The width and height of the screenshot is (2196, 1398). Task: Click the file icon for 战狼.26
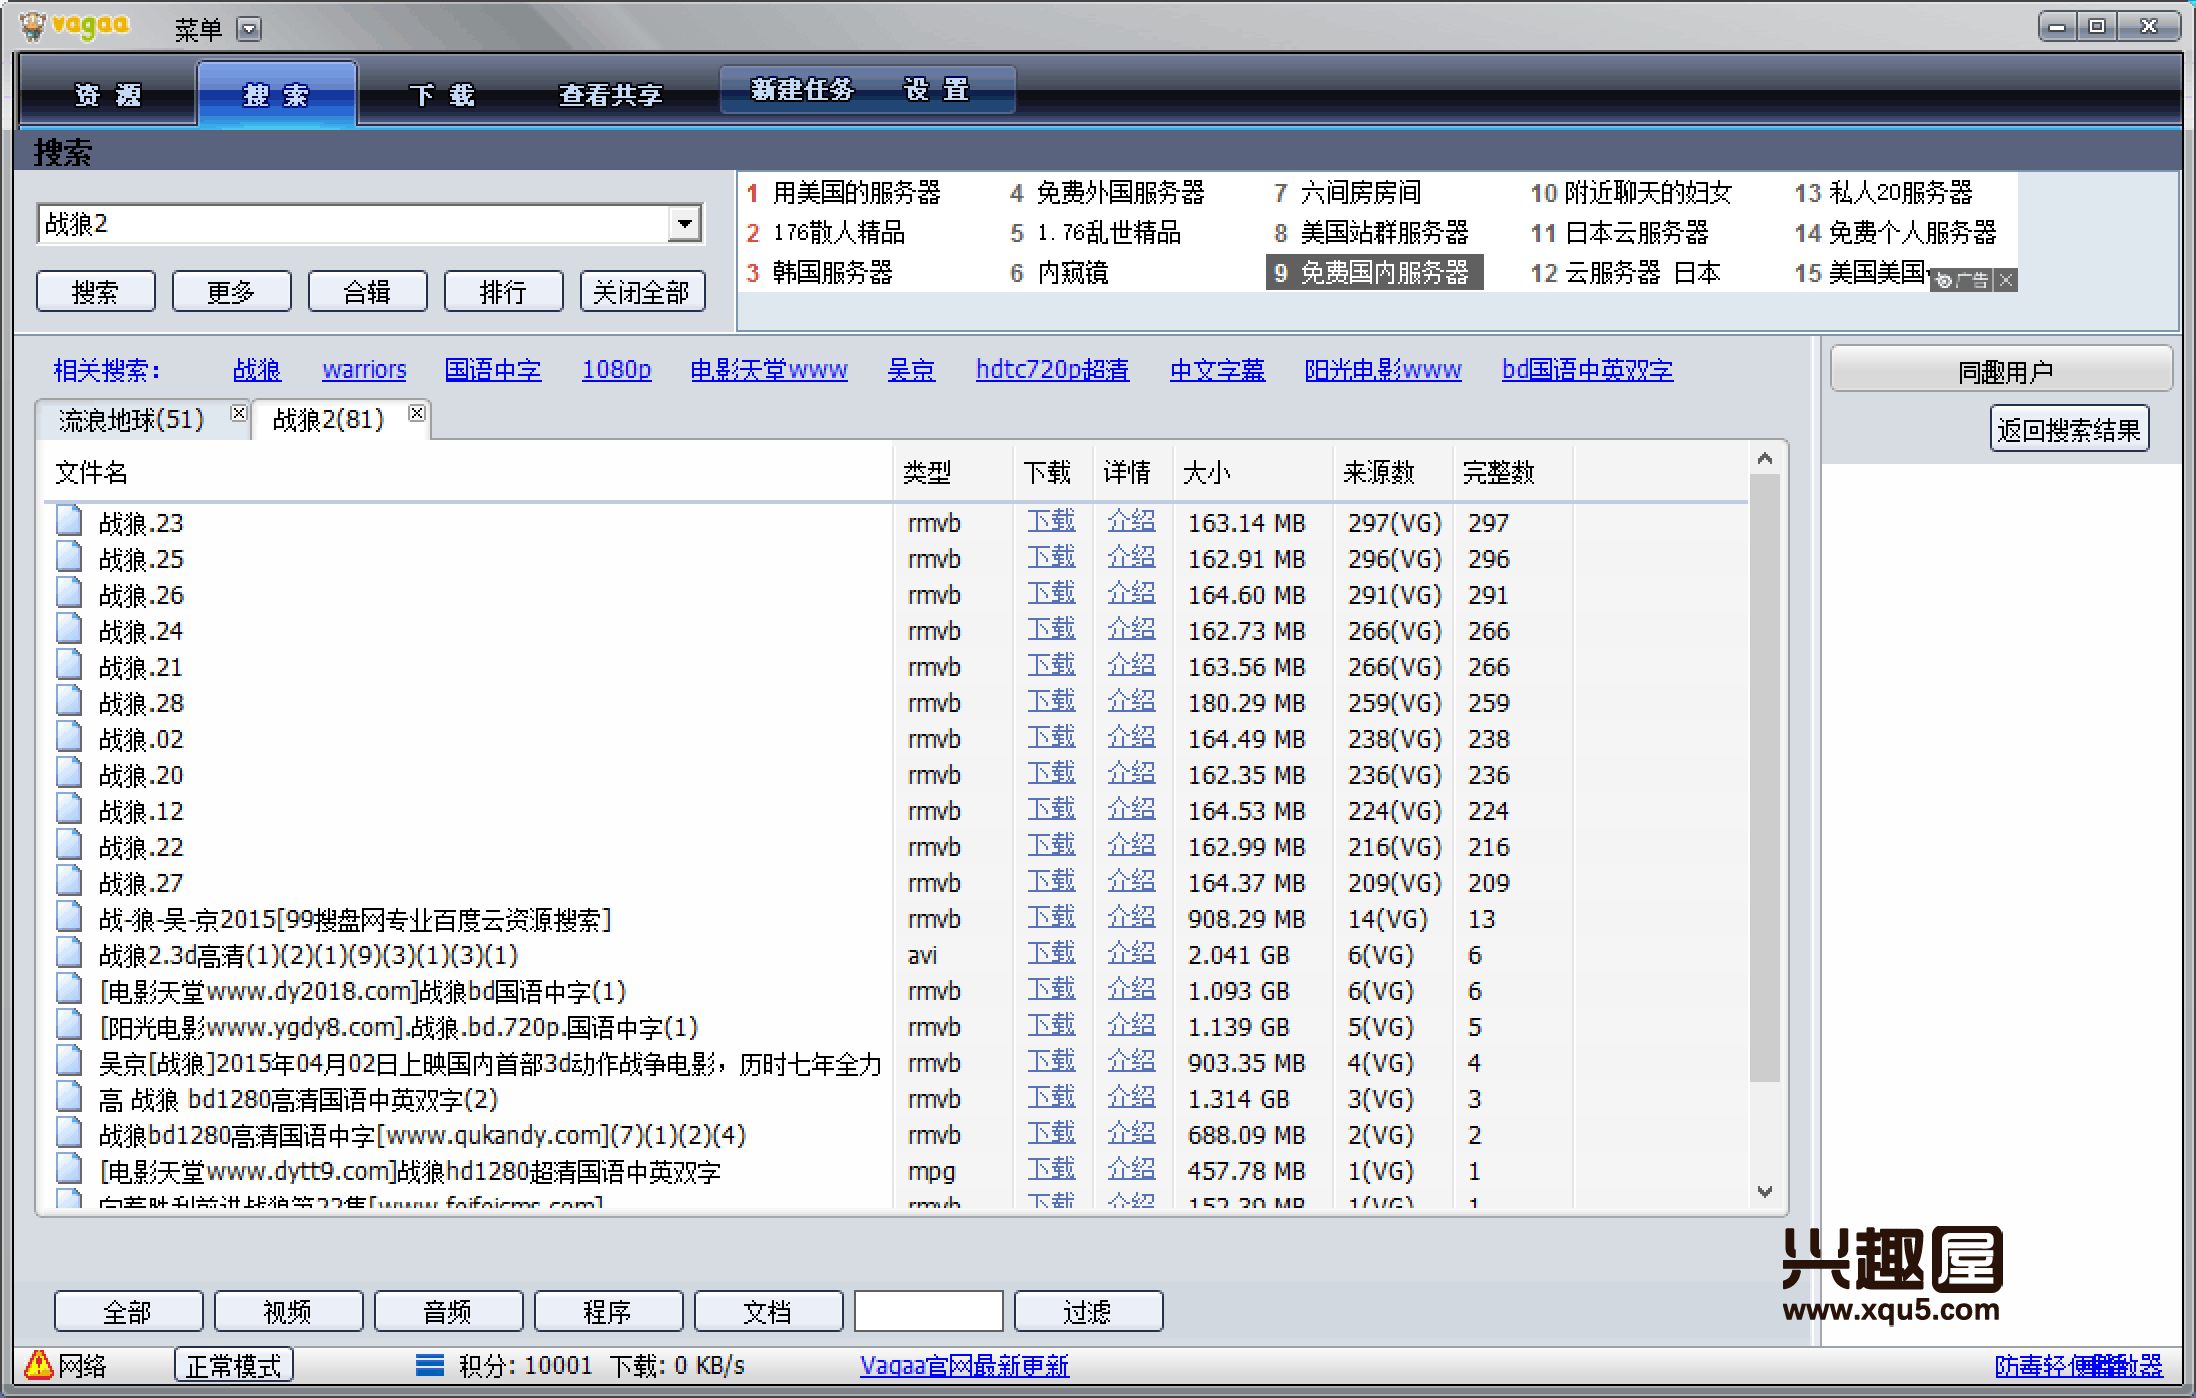click(x=69, y=593)
